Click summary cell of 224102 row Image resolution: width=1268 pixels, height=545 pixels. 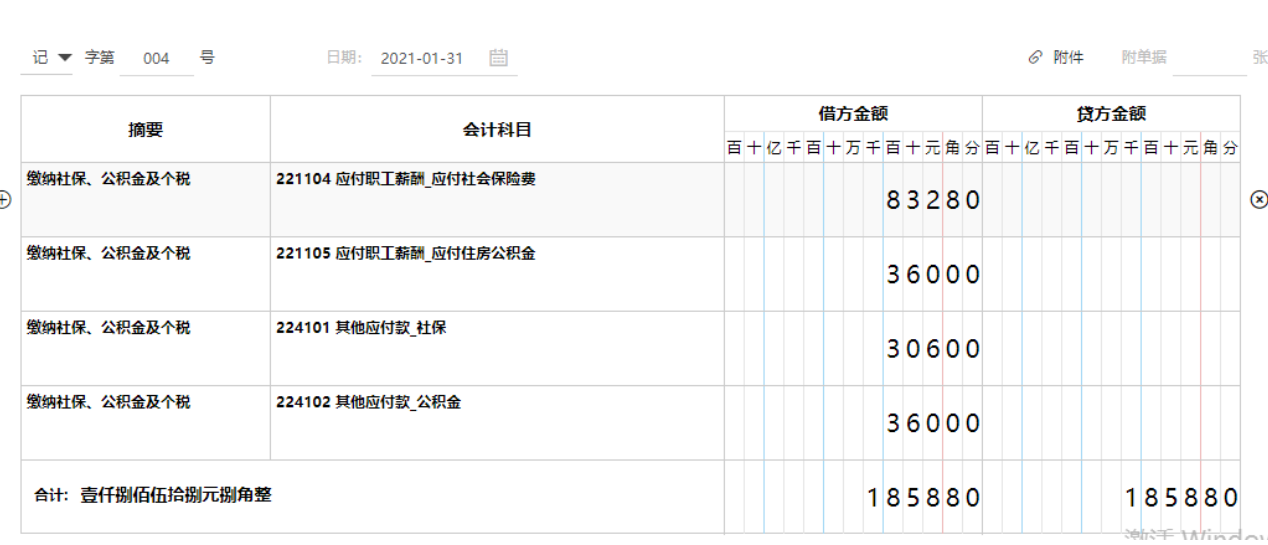point(146,423)
